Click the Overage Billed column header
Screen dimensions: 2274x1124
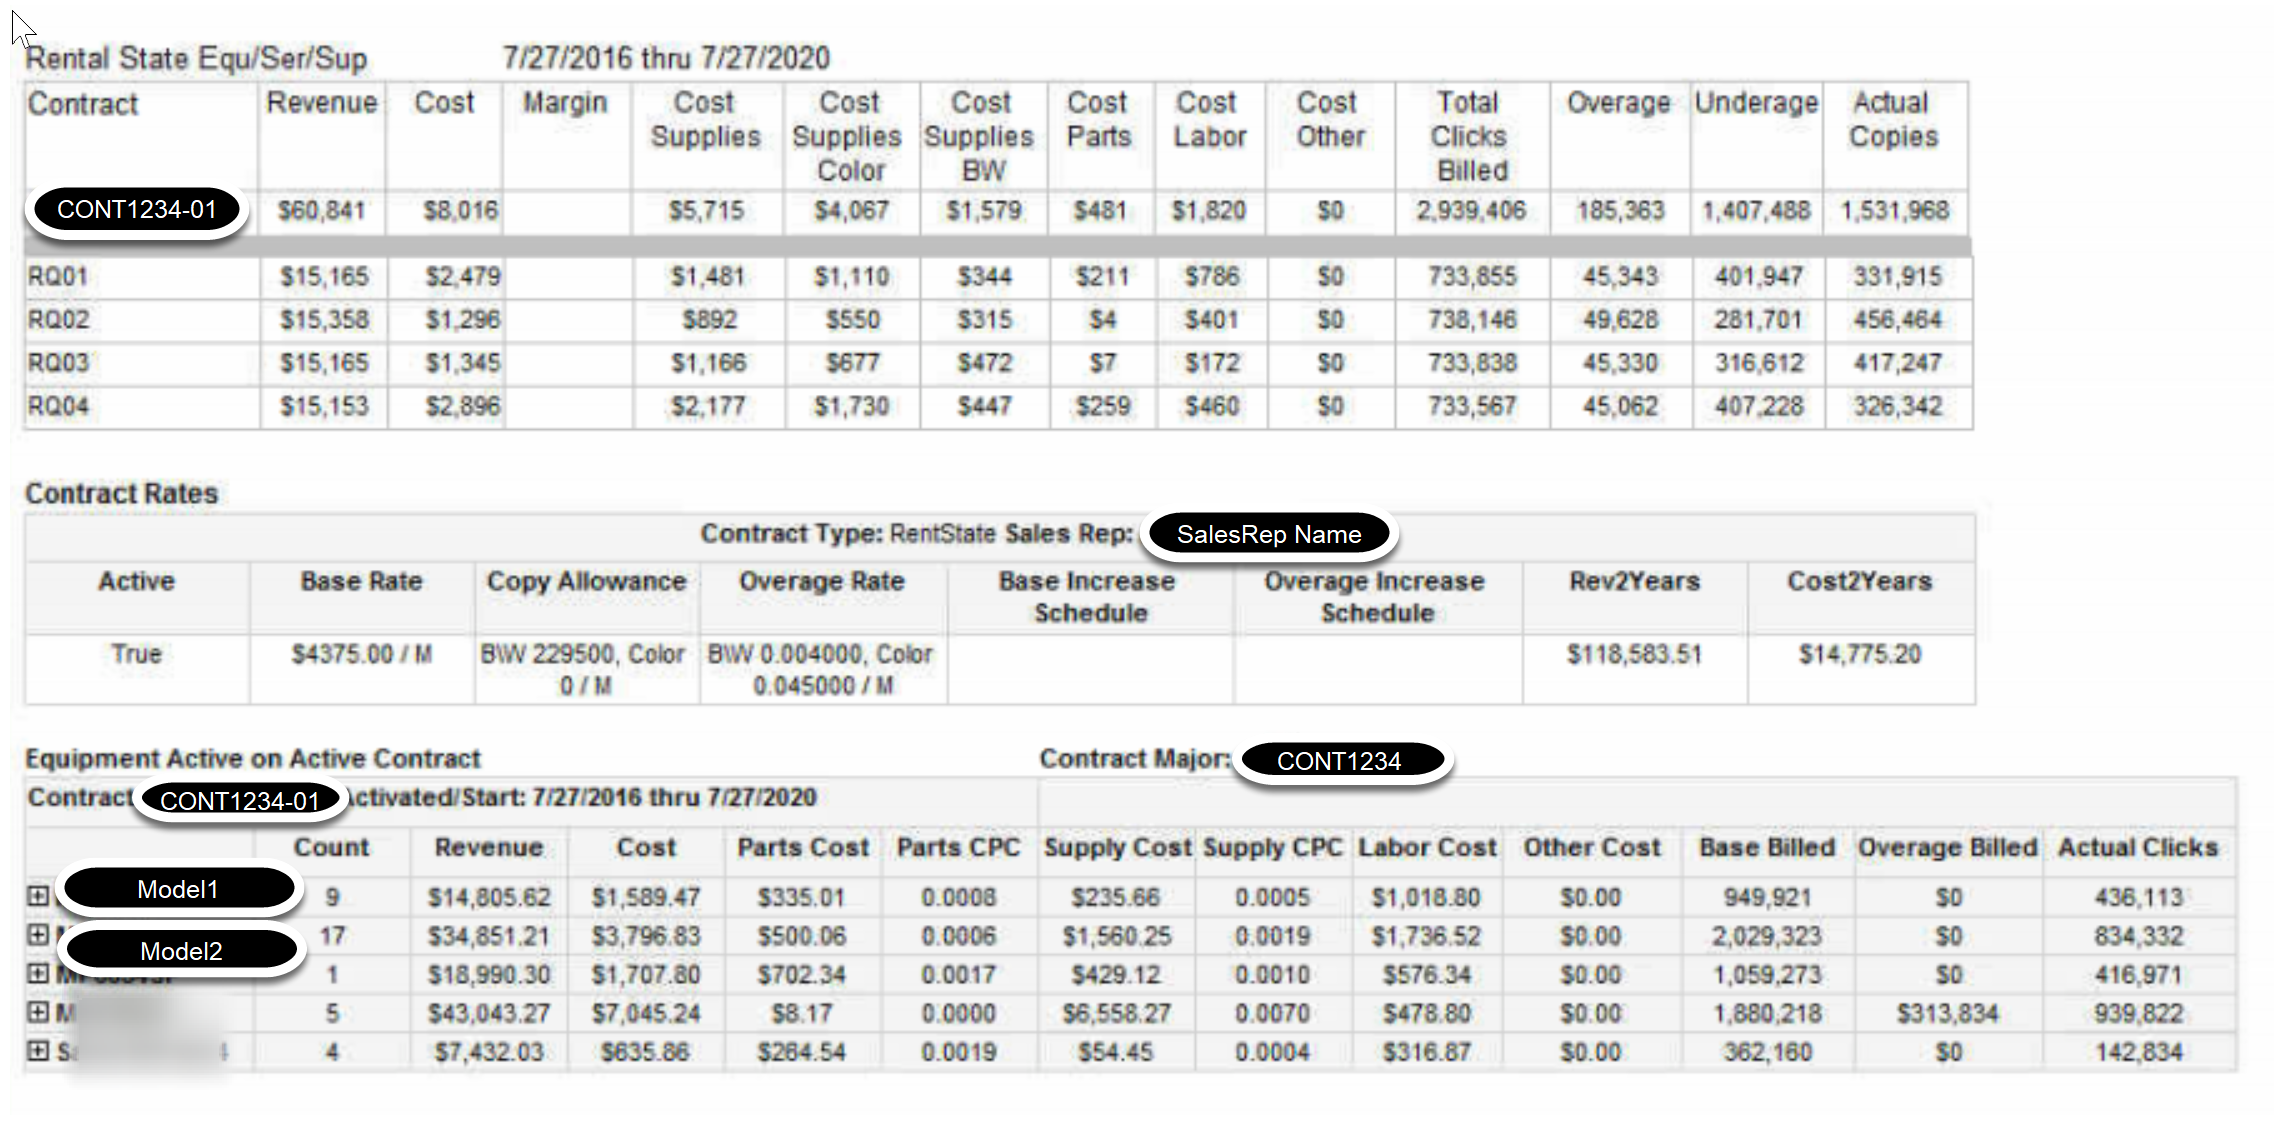point(1947,847)
